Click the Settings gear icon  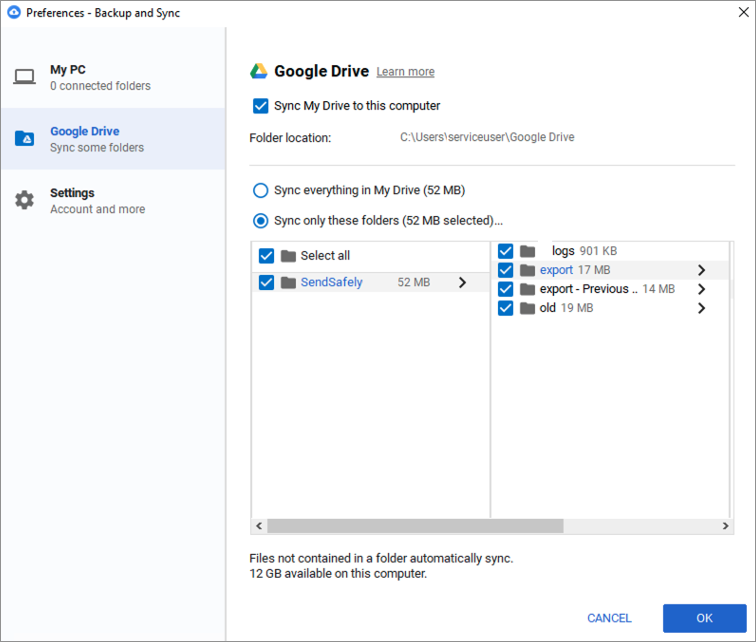25,200
